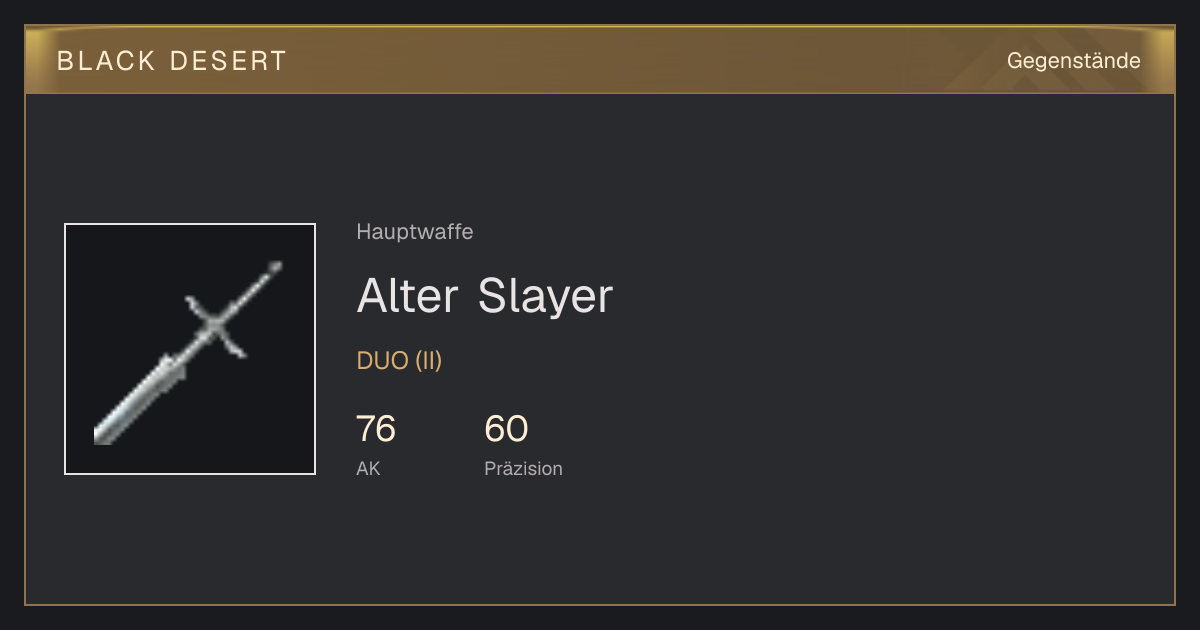Viewport: 1200px width, 630px height.
Task: Click the DUO (II) enhancement level
Action: pos(399,361)
